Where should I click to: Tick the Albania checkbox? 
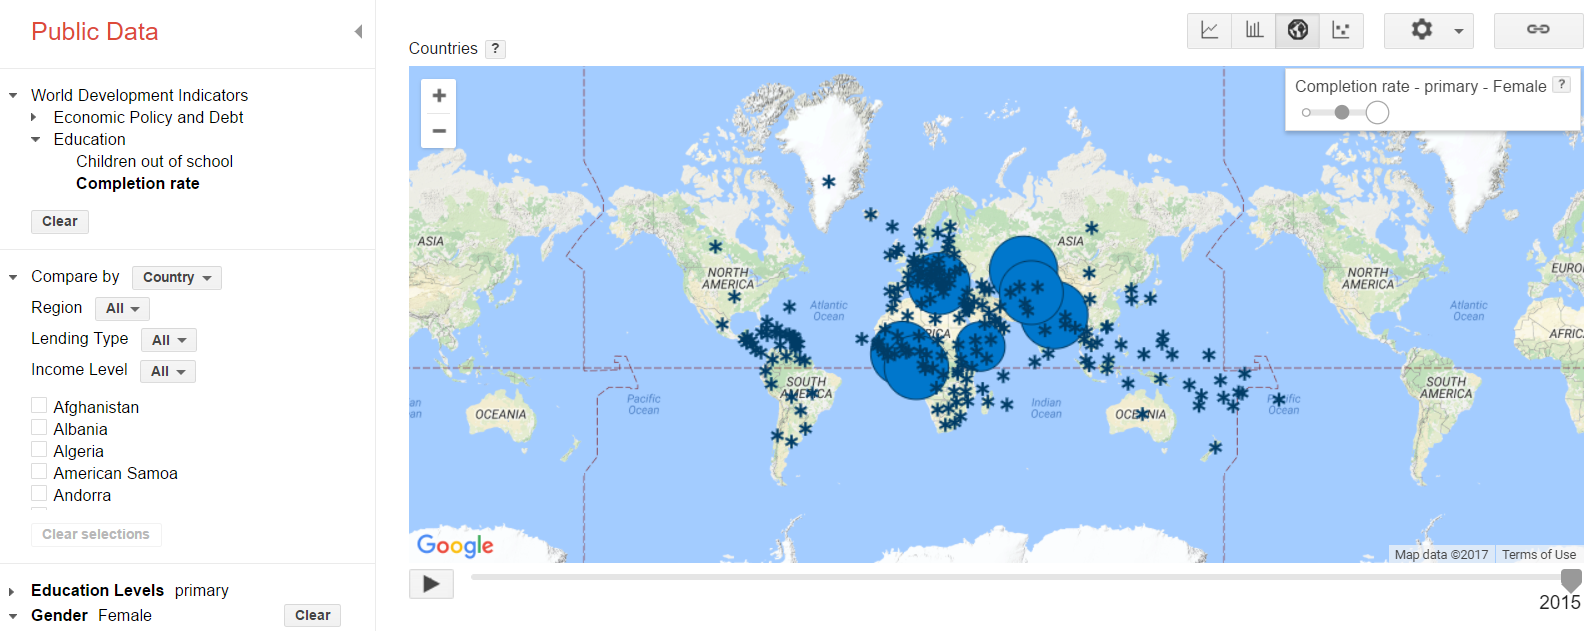point(39,427)
